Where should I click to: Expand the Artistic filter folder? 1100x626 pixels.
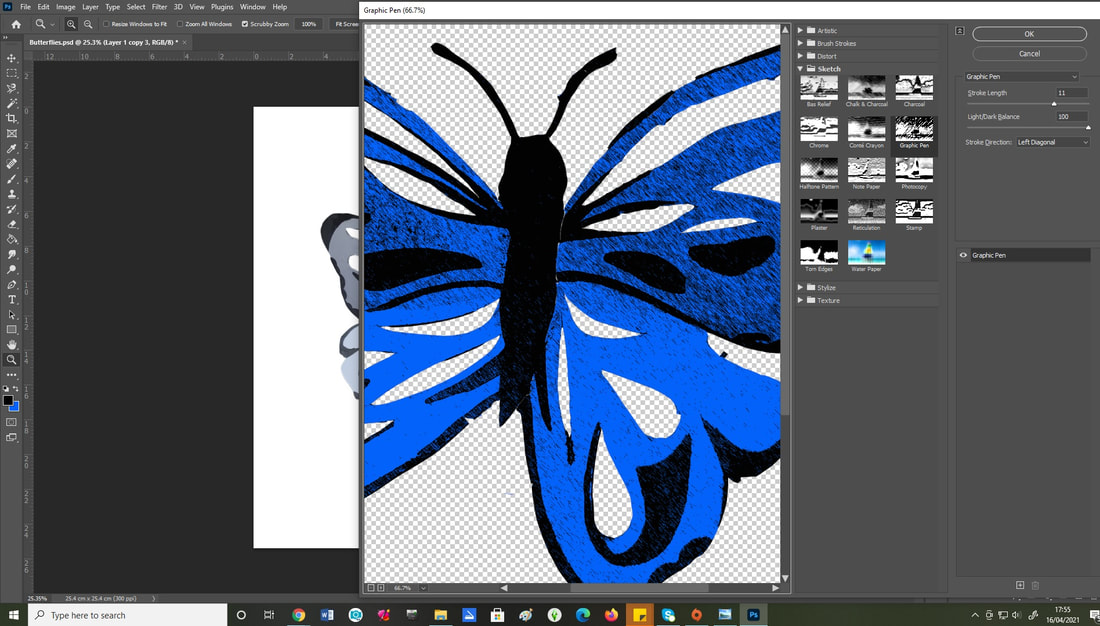801,31
